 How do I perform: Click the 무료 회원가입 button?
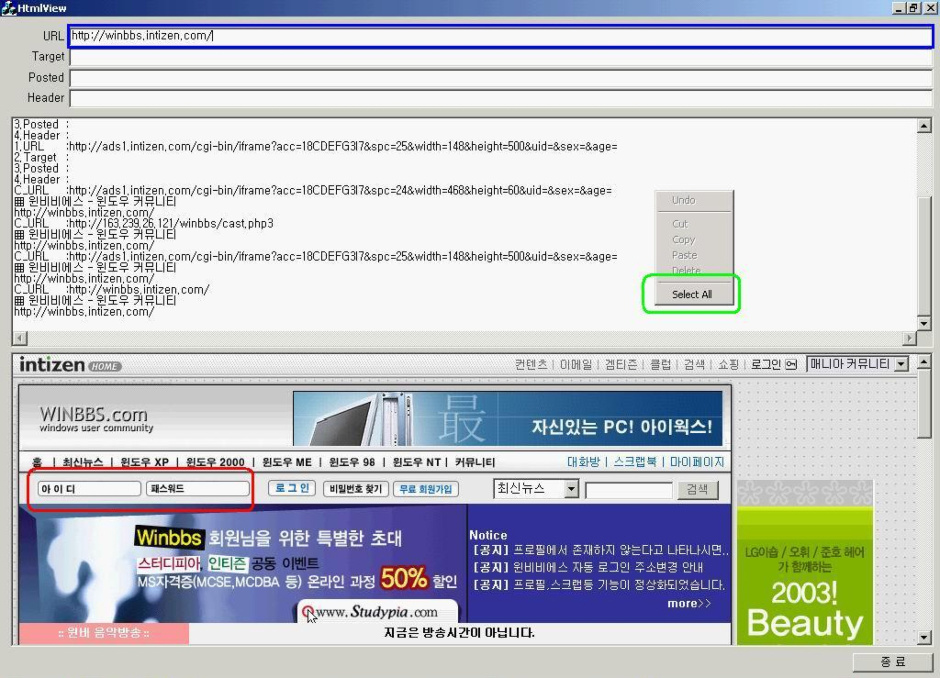[x=426, y=489]
